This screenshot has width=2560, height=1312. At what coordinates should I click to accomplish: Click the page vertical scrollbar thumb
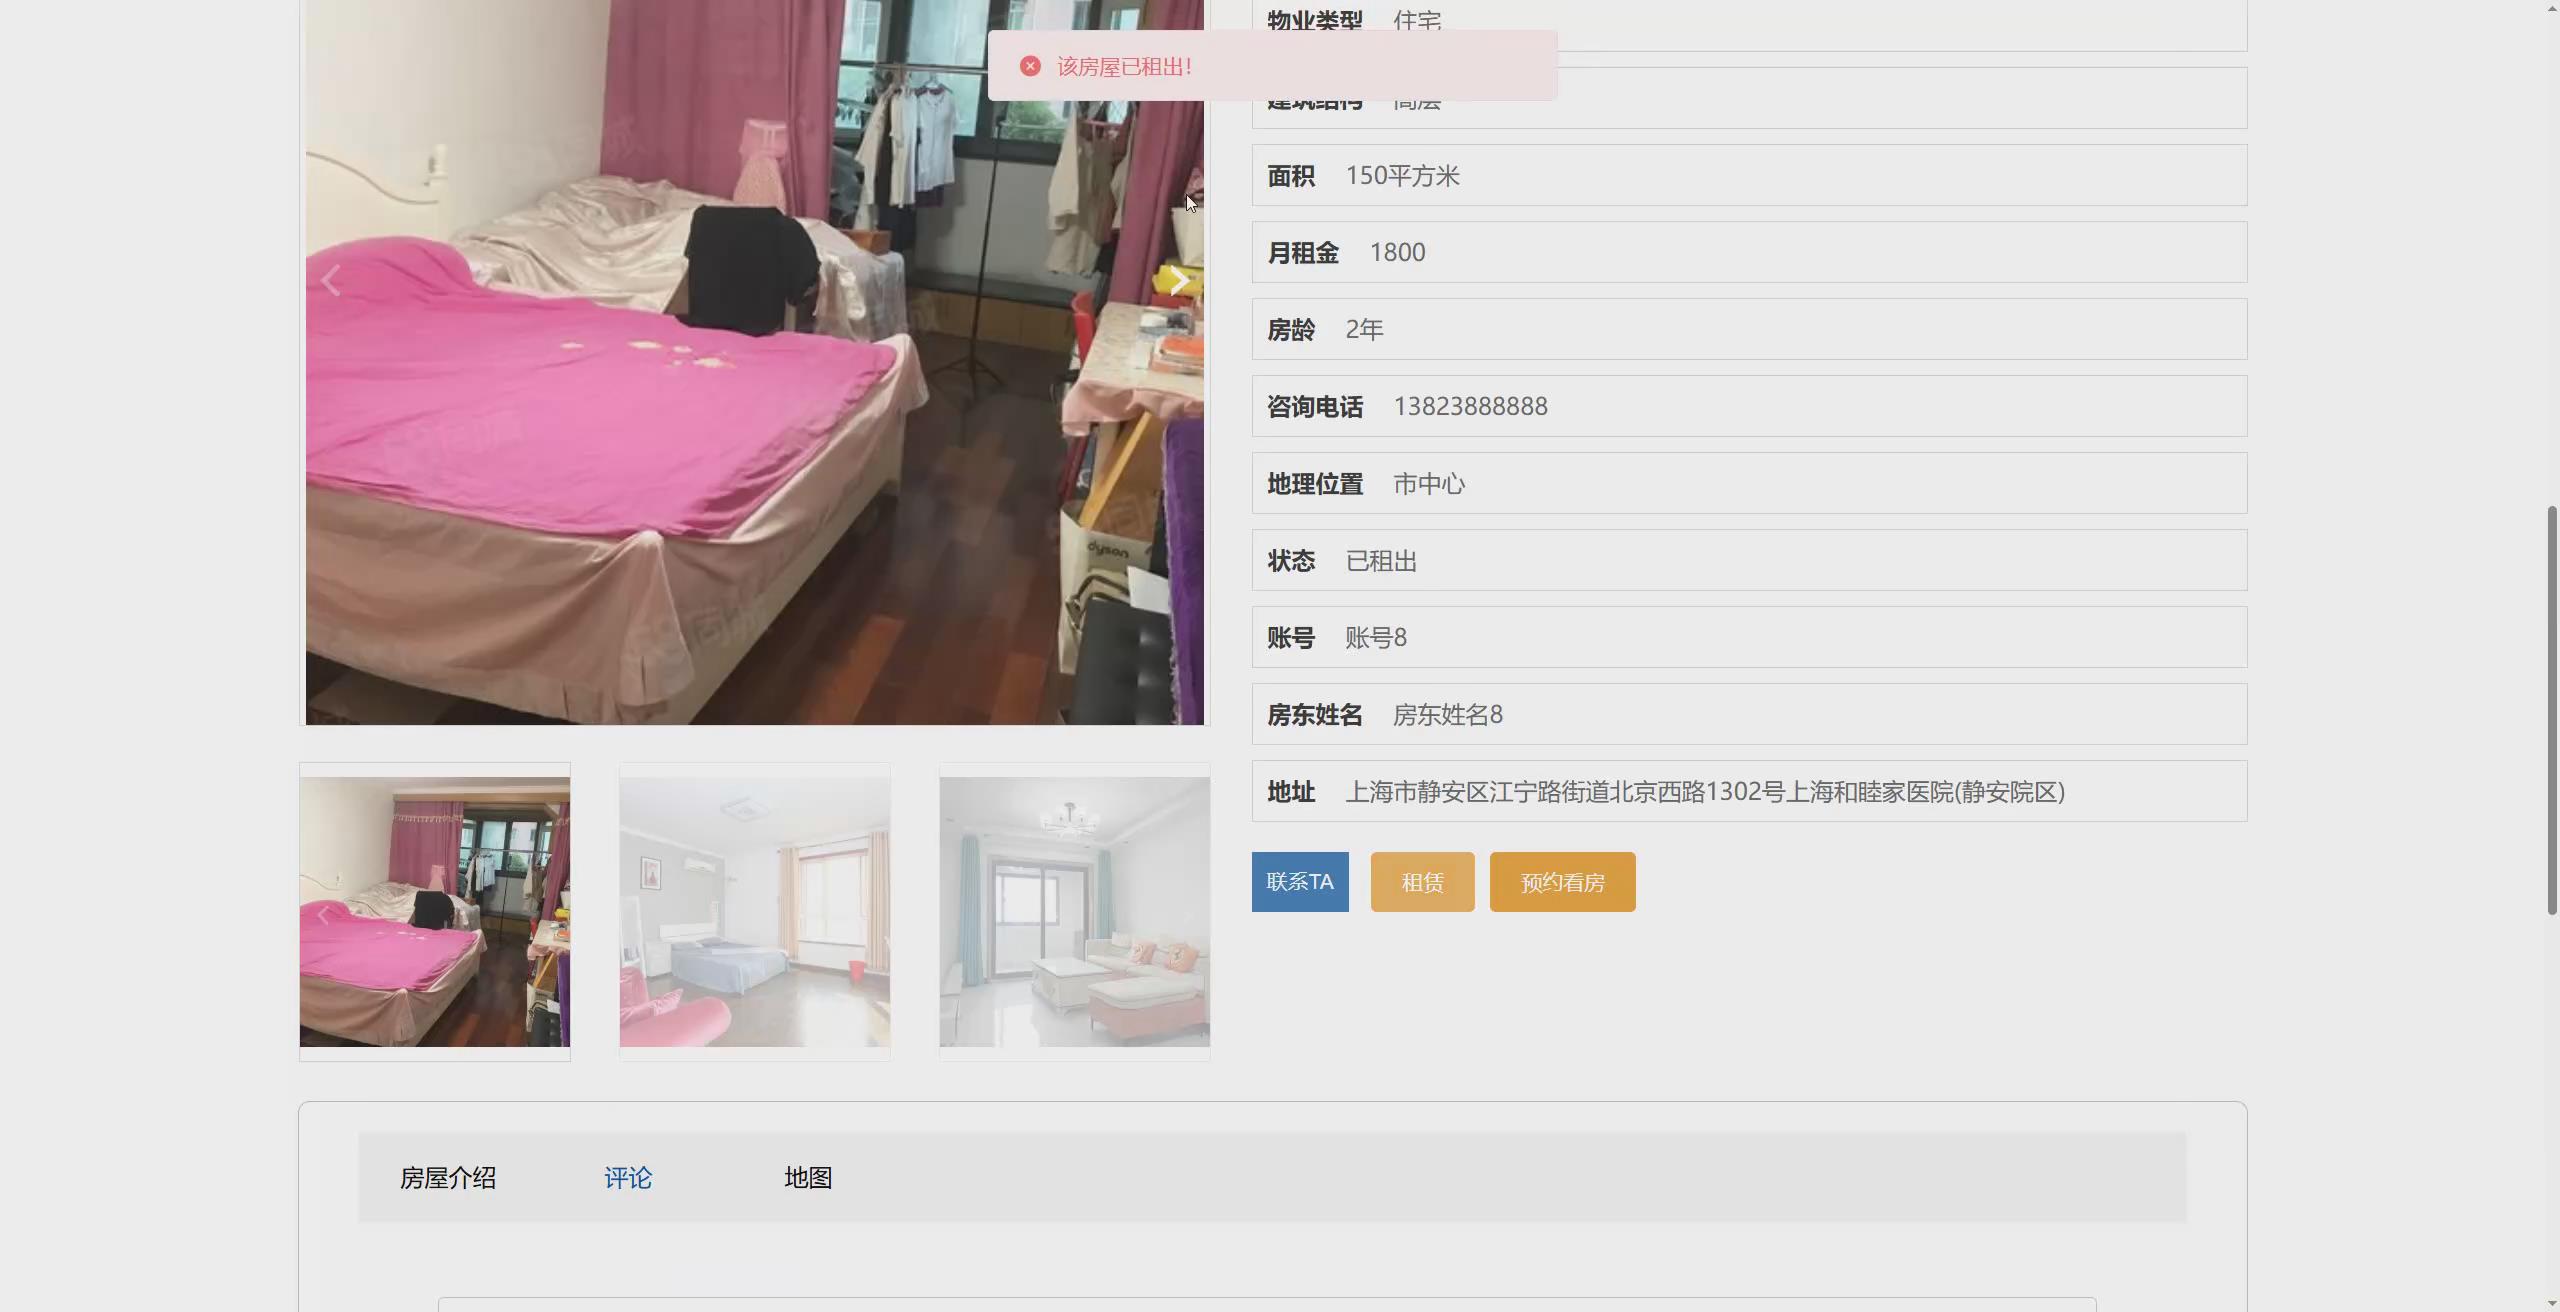pyautogui.click(x=2551, y=710)
